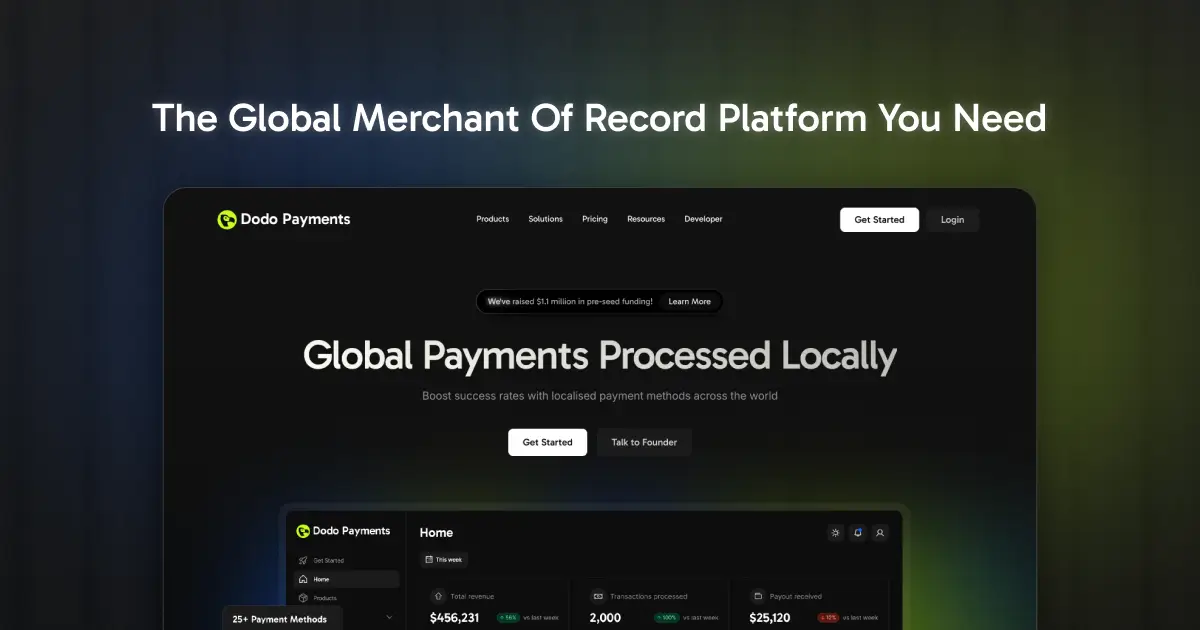Screen dimensions: 1200x630
Task: Click the Total revenue arrow icon
Action: (438, 595)
